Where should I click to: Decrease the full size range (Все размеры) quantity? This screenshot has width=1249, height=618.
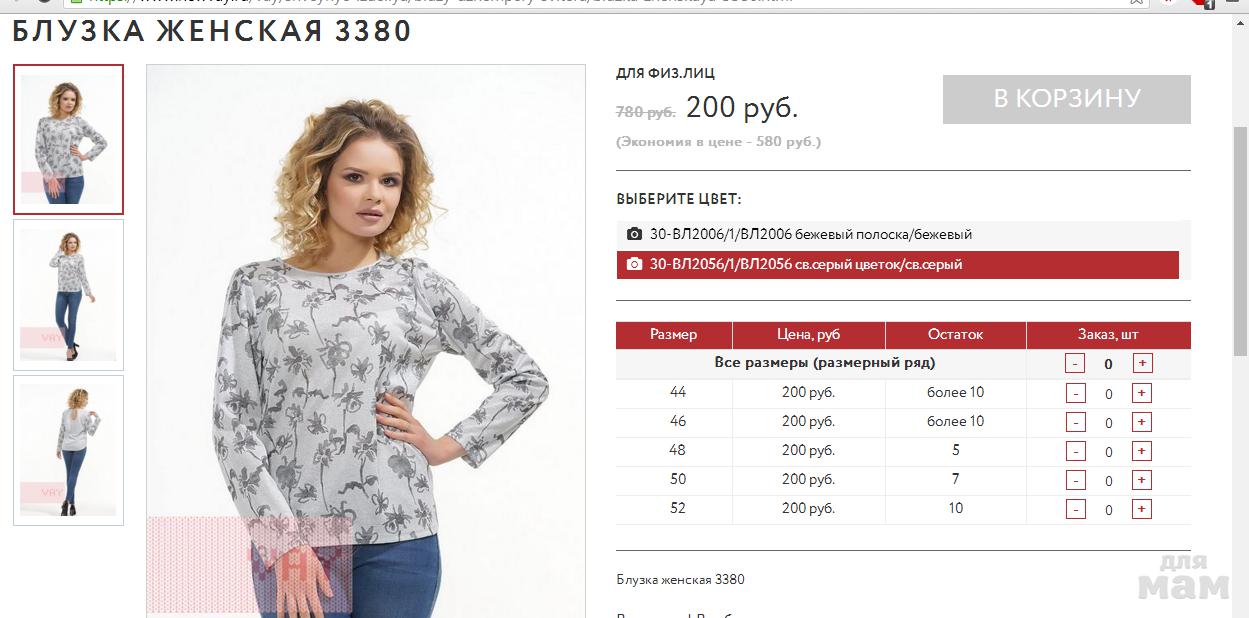pos(1075,363)
